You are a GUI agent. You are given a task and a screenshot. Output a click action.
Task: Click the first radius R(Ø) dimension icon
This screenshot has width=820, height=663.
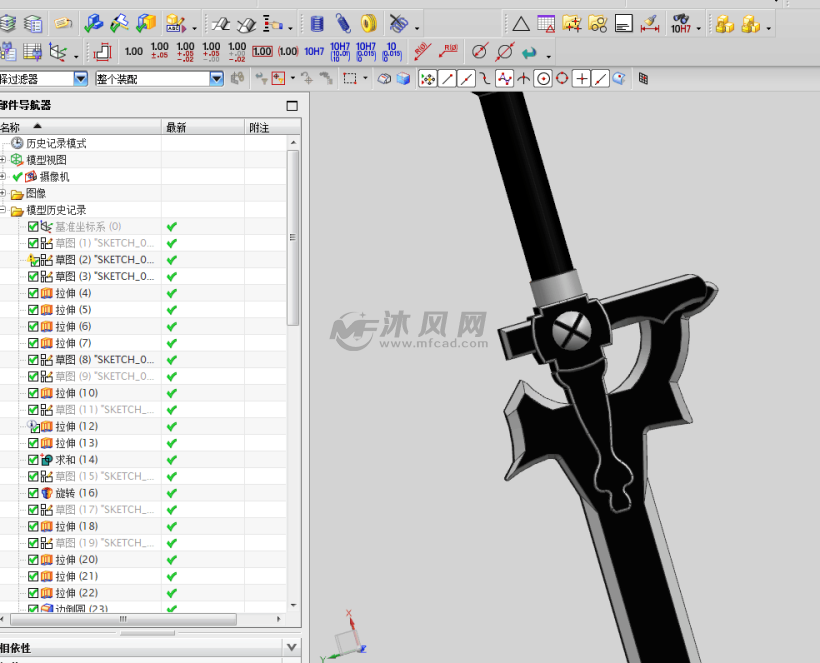pyautogui.click(x=422, y=51)
